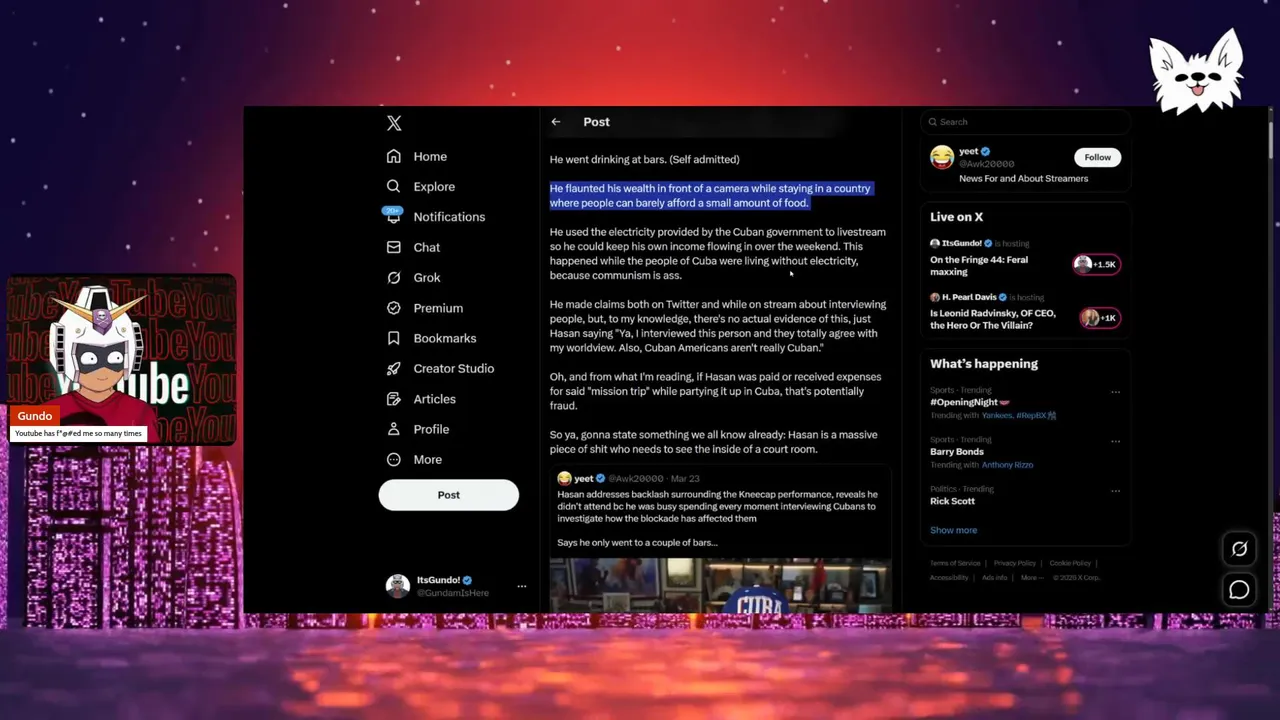Click the Explore magnifier icon
Screen dimensions: 1280x720
[394, 186]
